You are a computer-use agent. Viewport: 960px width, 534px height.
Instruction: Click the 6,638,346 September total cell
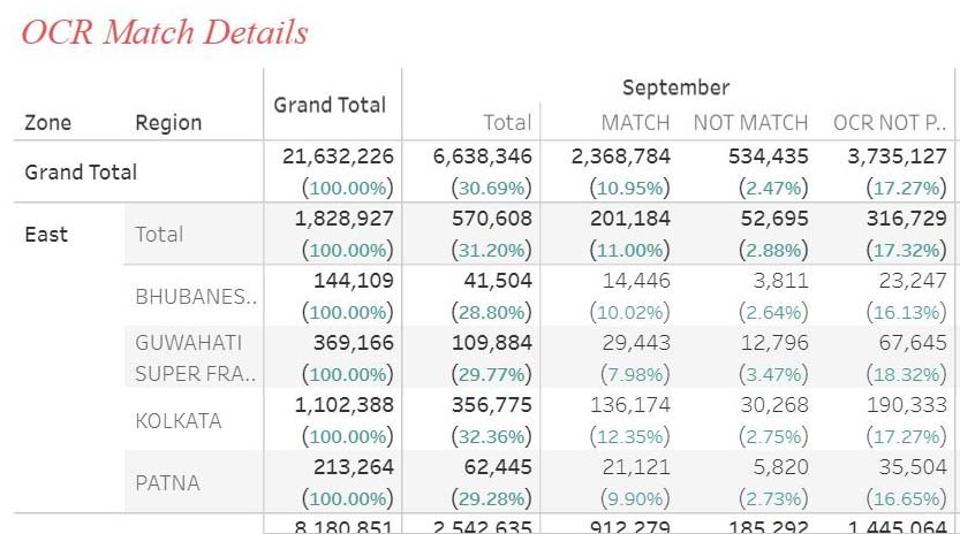pyautogui.click(x=482, y=157)
